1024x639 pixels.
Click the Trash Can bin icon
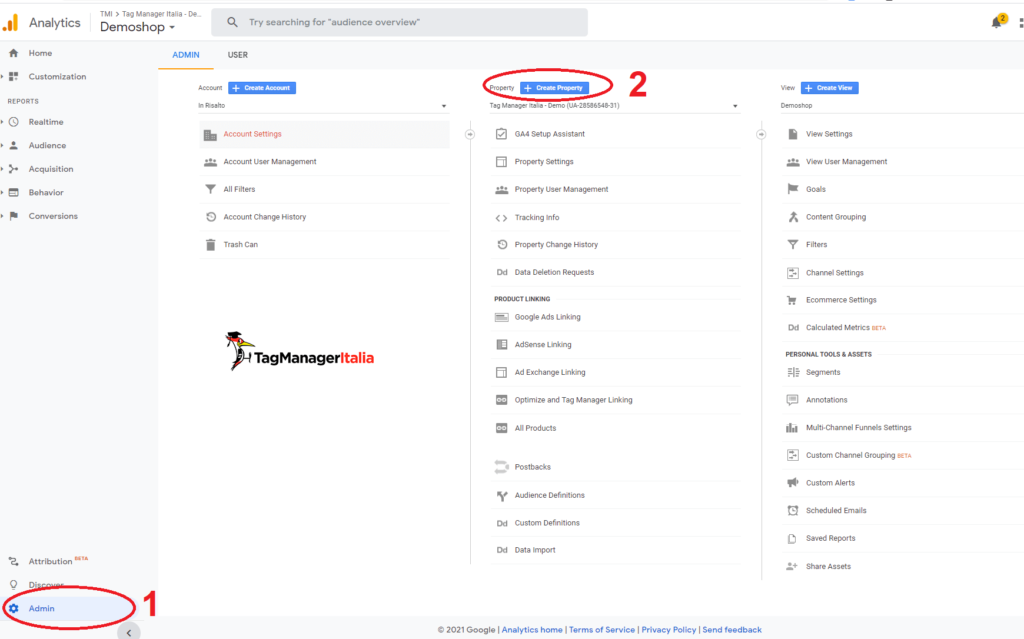click(210, 245)
